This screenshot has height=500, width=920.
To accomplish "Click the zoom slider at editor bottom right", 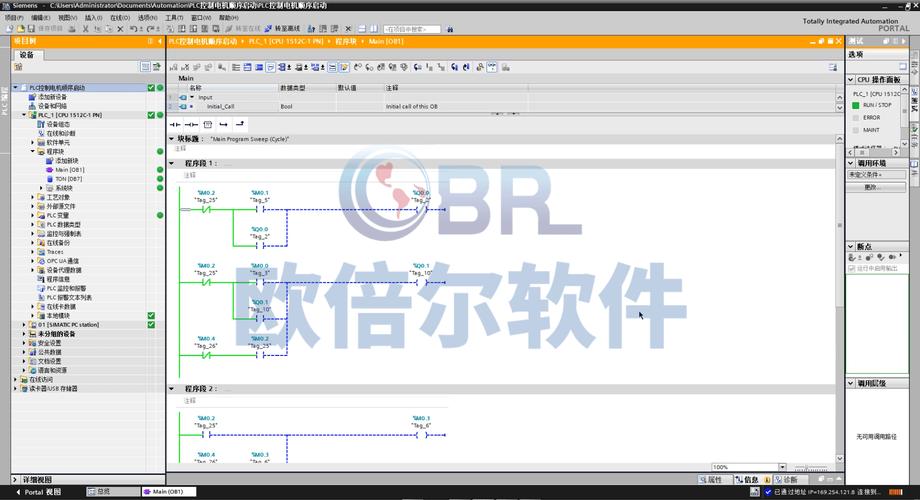I will pyautogui.click(x=811, y=467).
